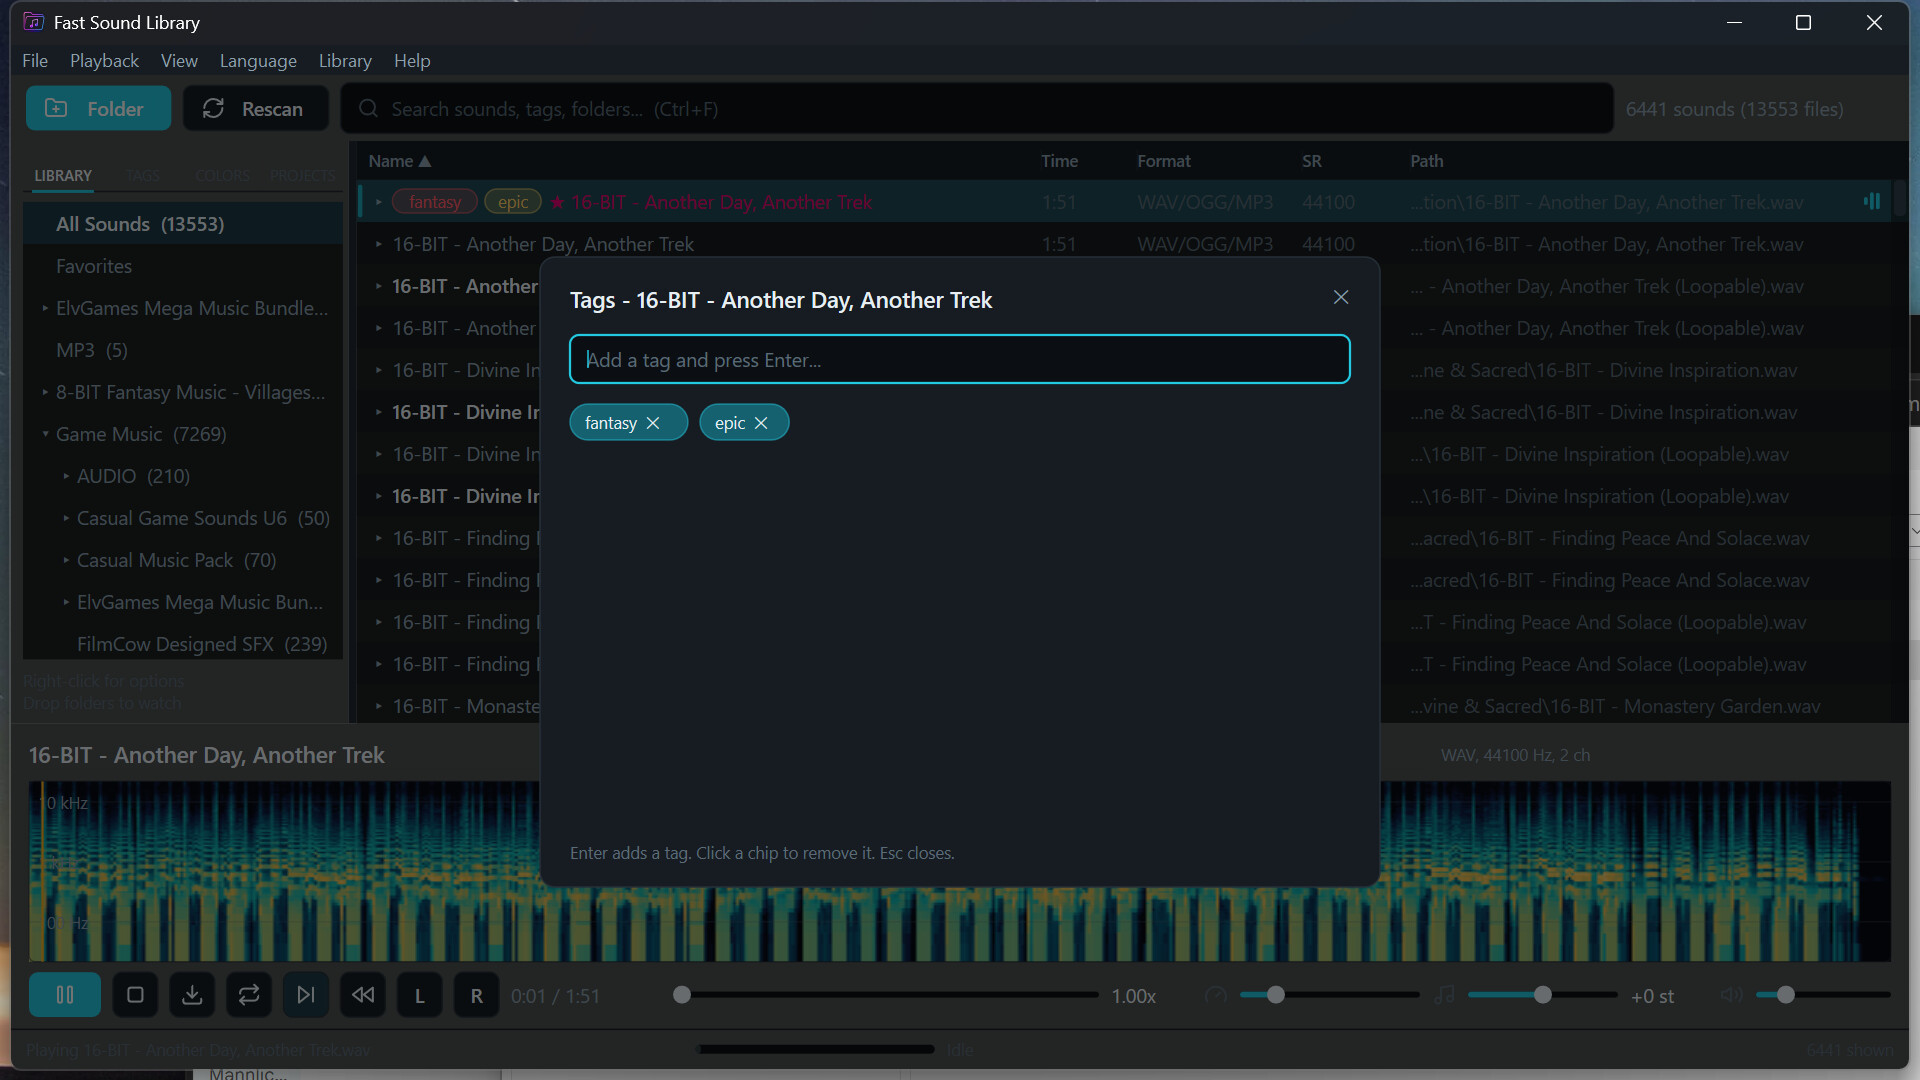Click the Add a tag input field
Viewport: 1920px width, 1080px height.
tap(960, 360)
